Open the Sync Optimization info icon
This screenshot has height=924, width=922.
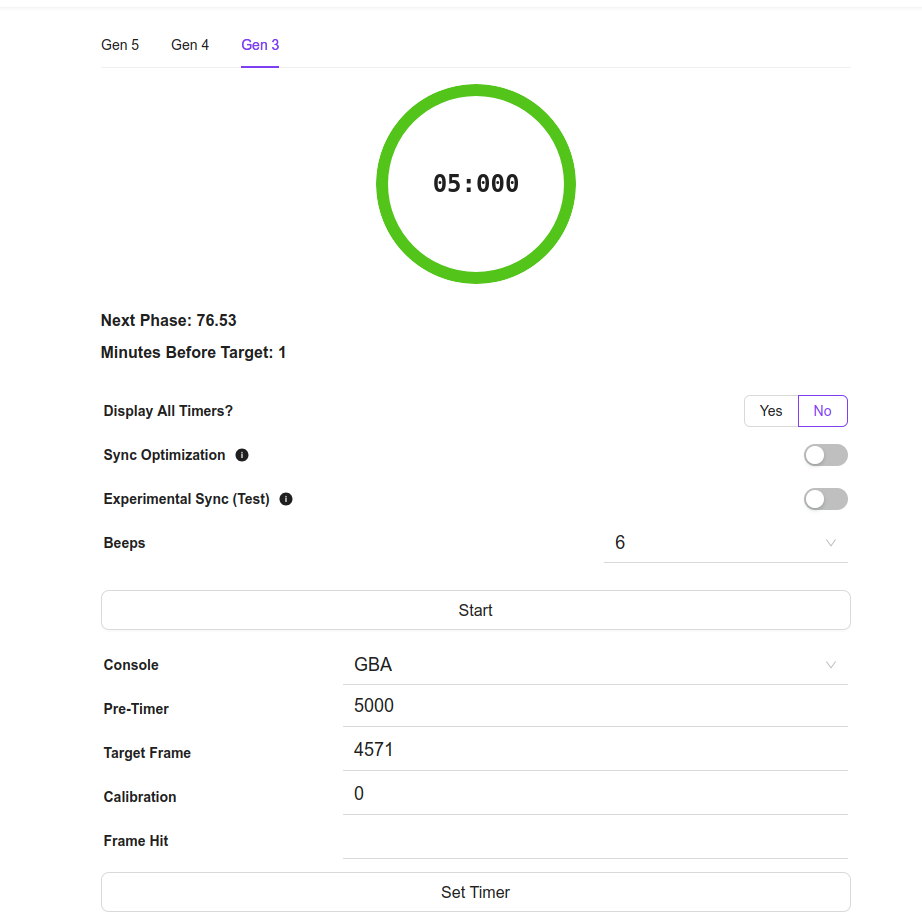point(242,455)
